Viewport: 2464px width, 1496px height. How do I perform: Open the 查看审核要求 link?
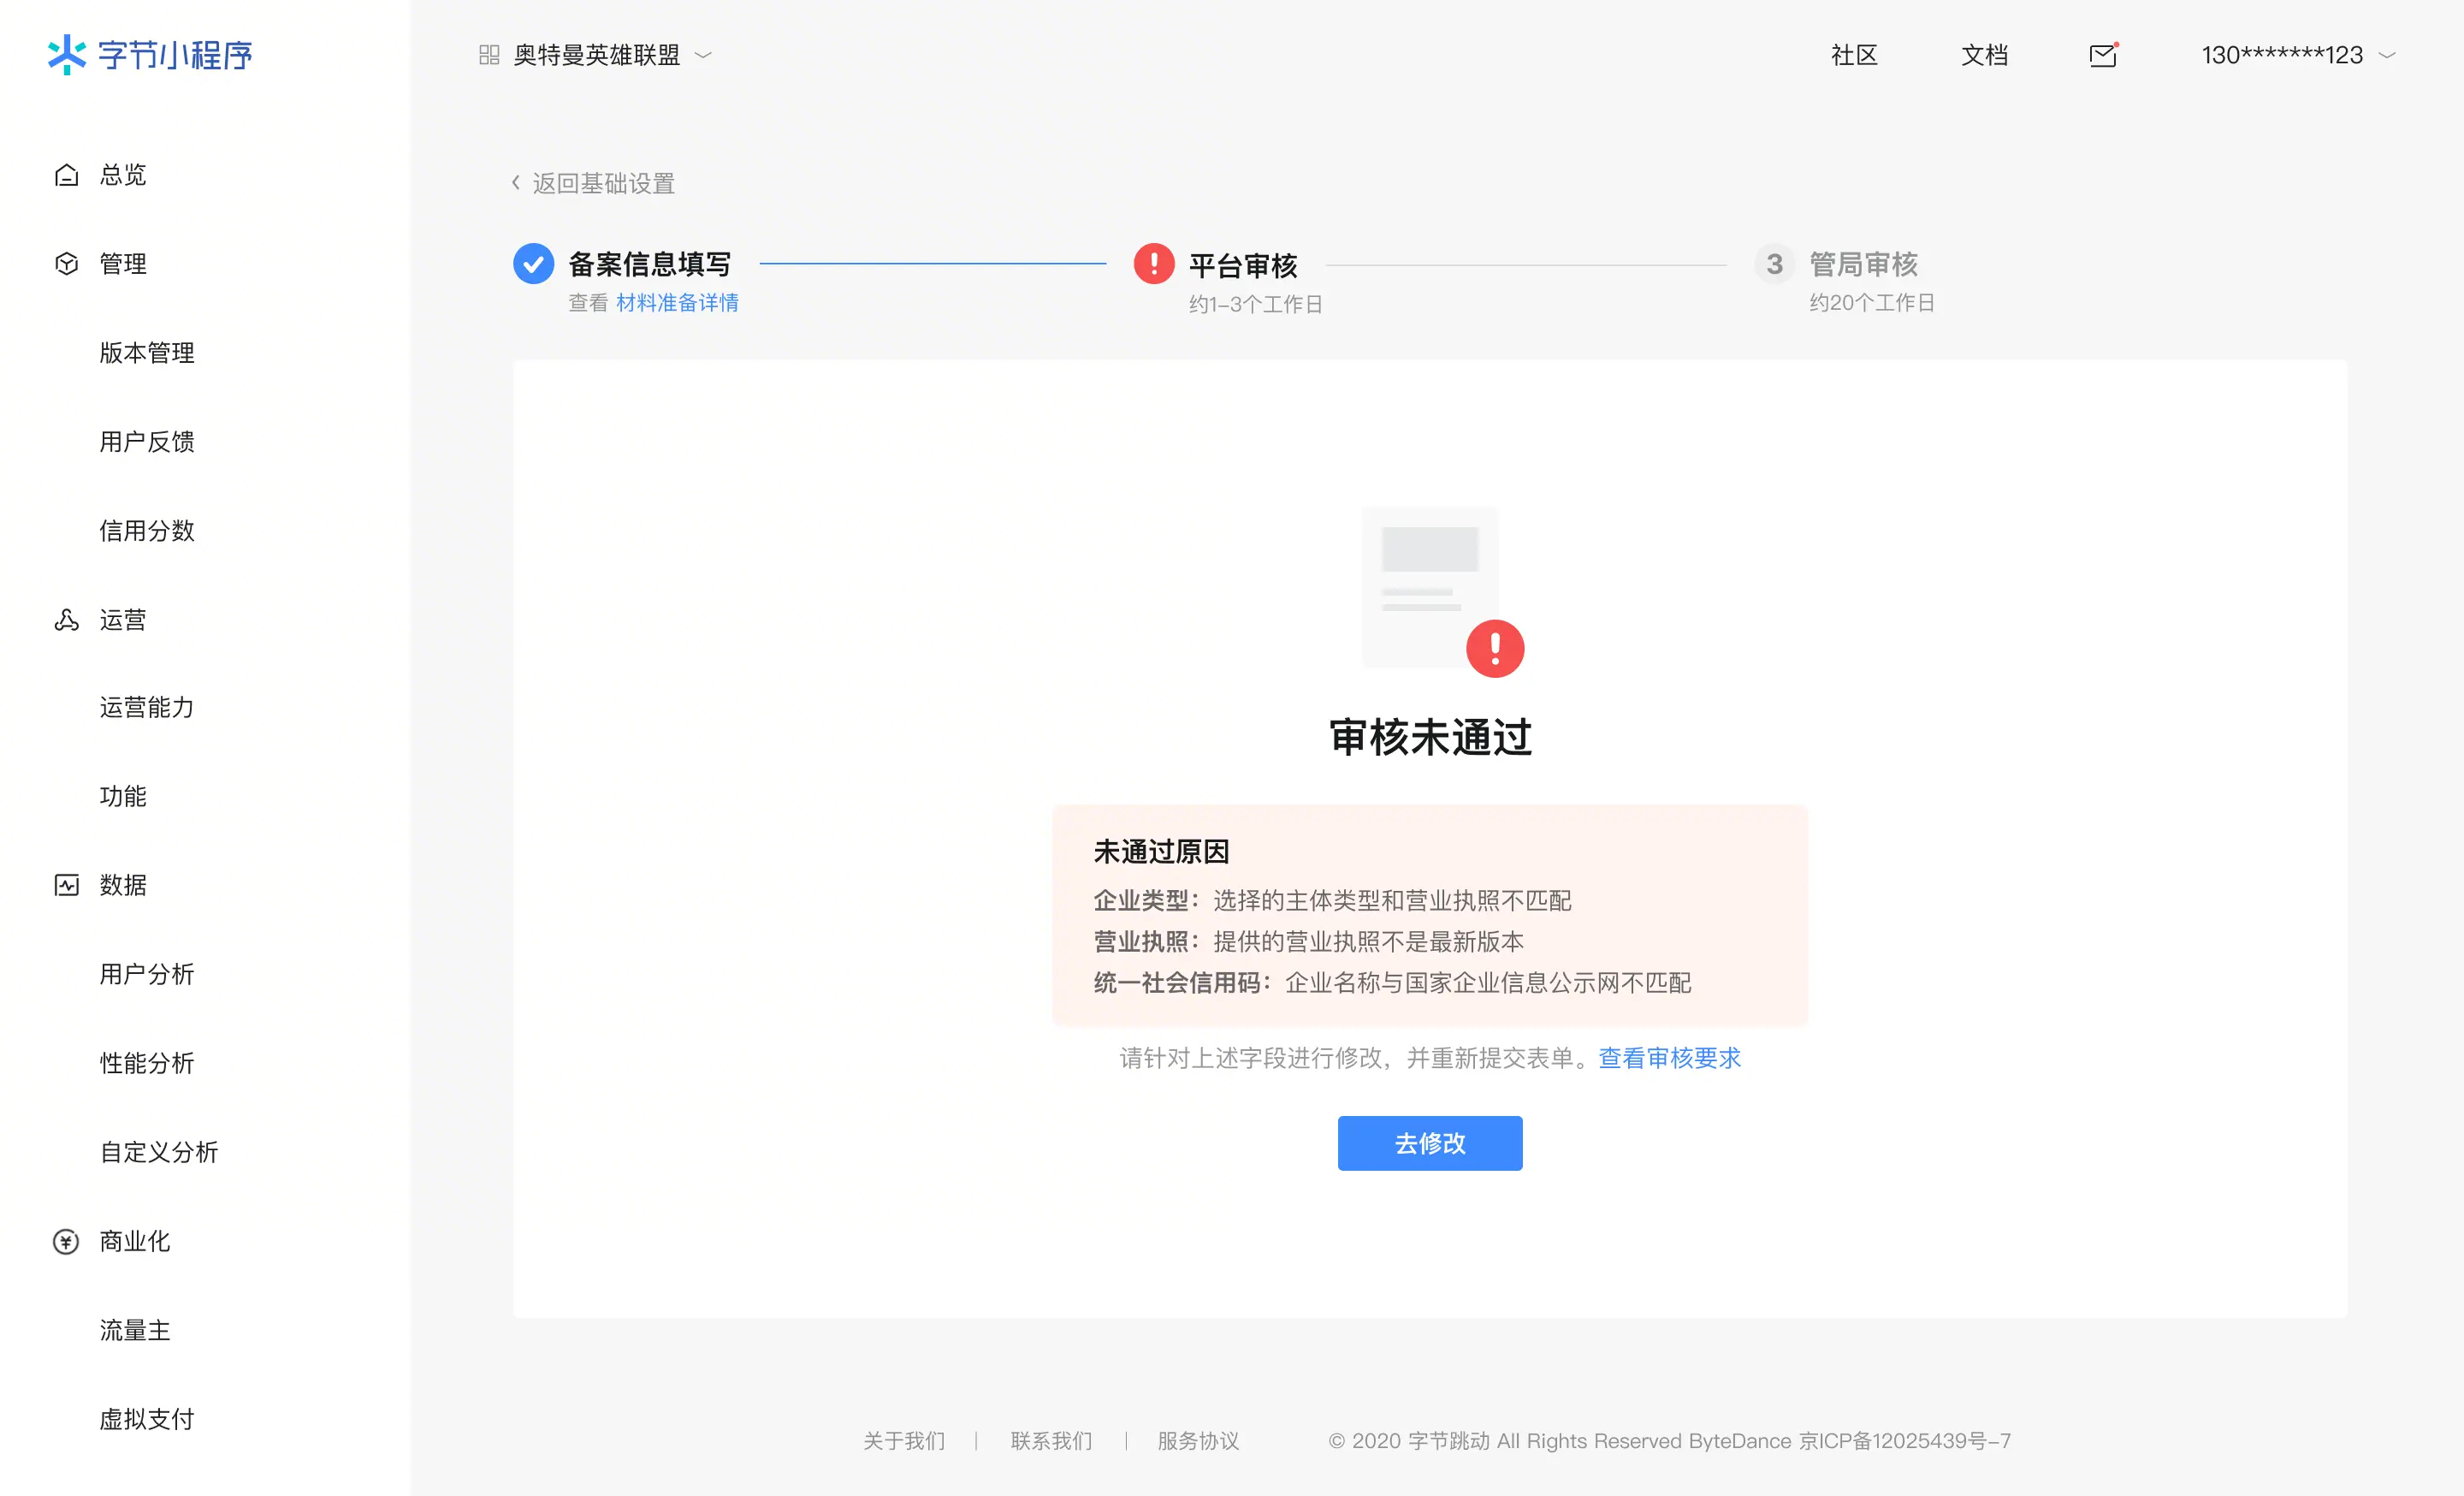click(1669, 1058)
